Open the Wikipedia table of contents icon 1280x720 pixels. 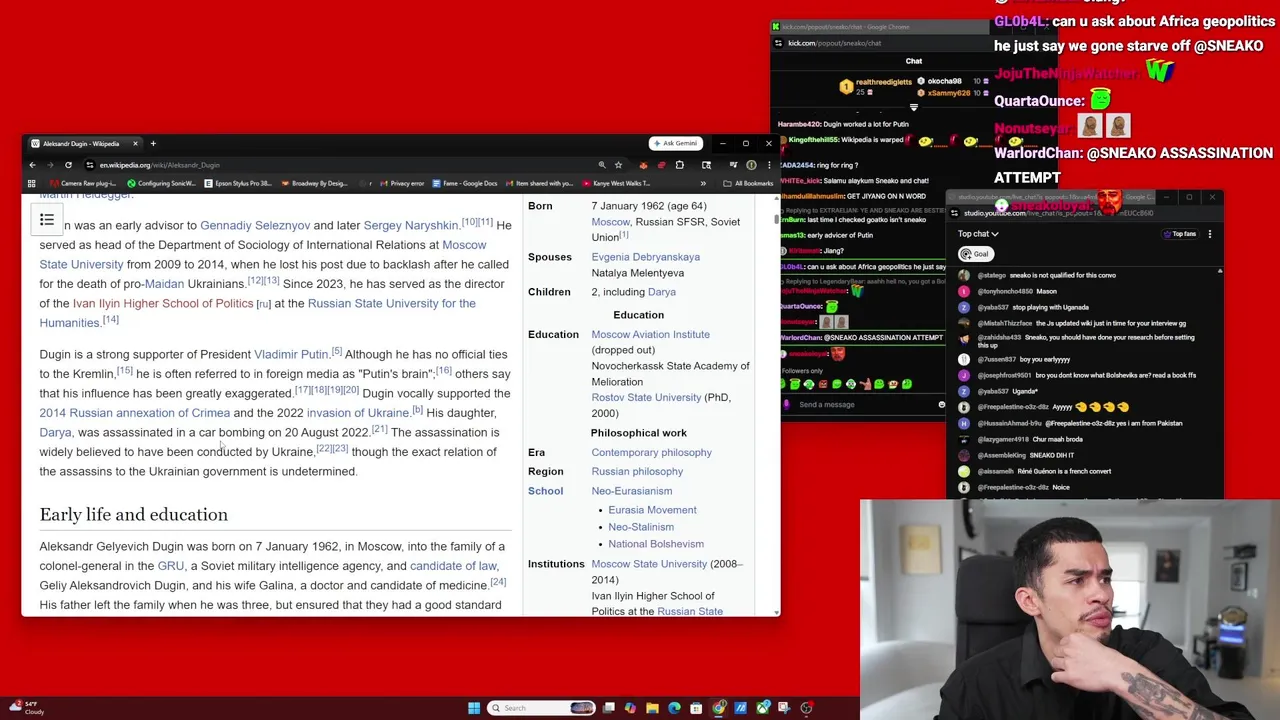(47, 220)
